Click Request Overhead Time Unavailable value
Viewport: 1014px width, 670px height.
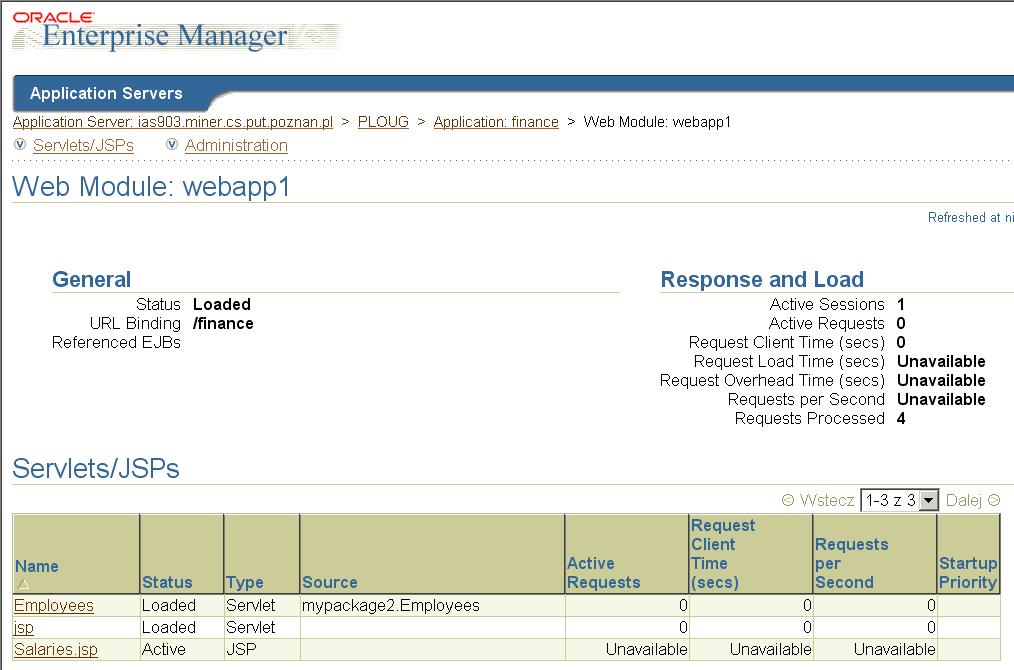coord(942,380)
